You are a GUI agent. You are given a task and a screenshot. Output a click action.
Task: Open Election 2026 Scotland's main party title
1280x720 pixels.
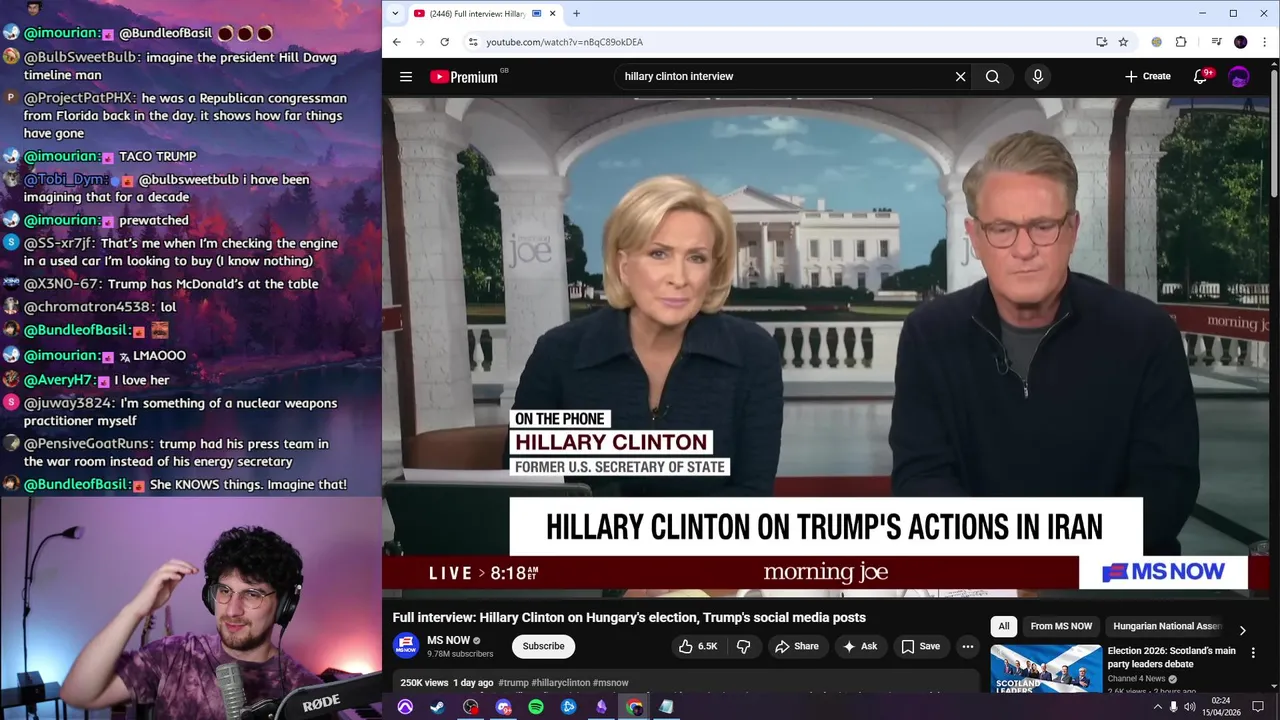(x=1171, y=657)
